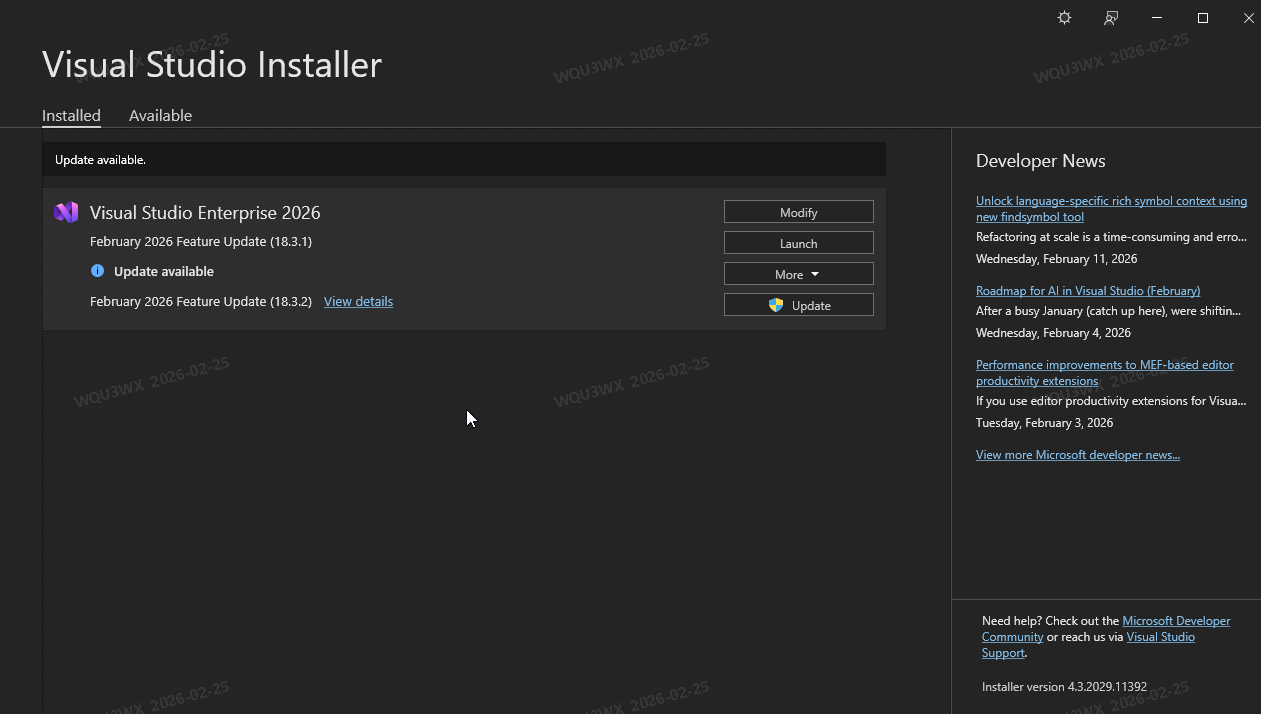
Task: Click the Modify button
Action: coord(799,212)
